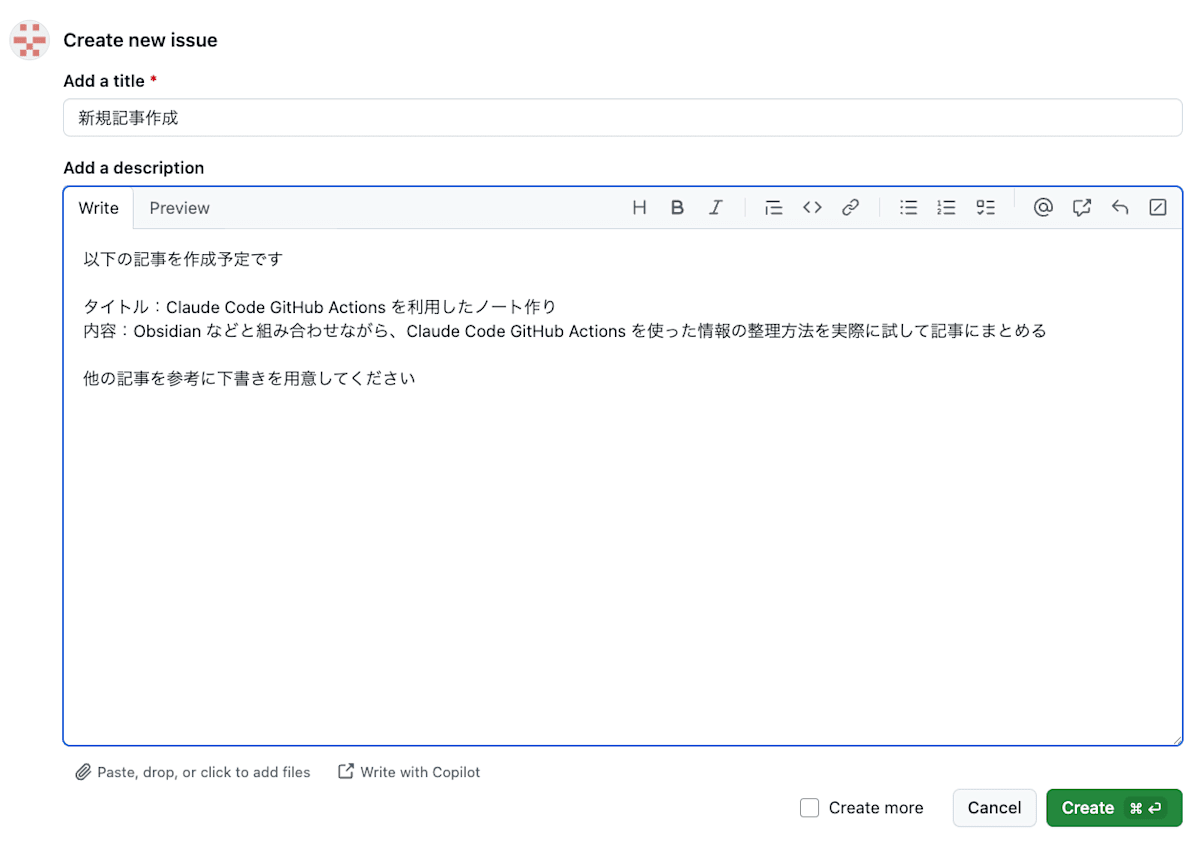Grab the textarea resize handle corner

tap(1176, 739)
